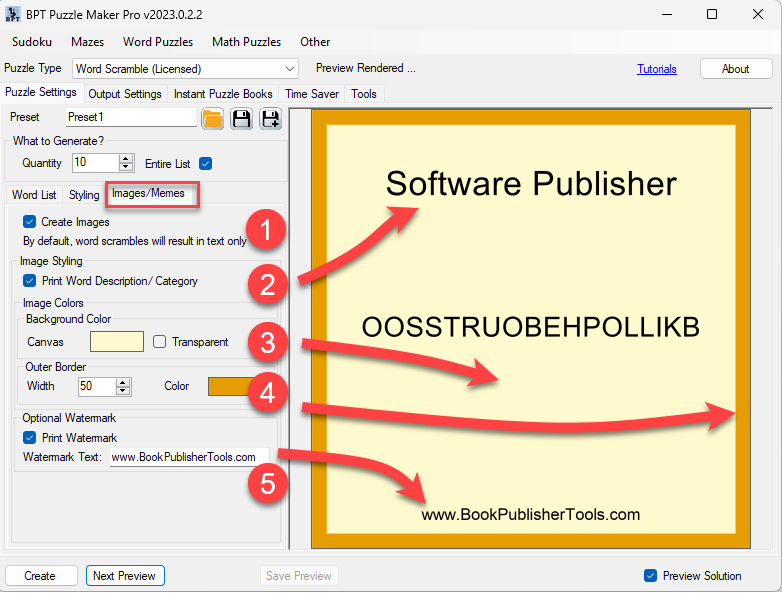Image resolution: width=782 pixels, height=593 pixels.
Task: Click the save-as-new preset icon with plus
Action: click(270, 119)
